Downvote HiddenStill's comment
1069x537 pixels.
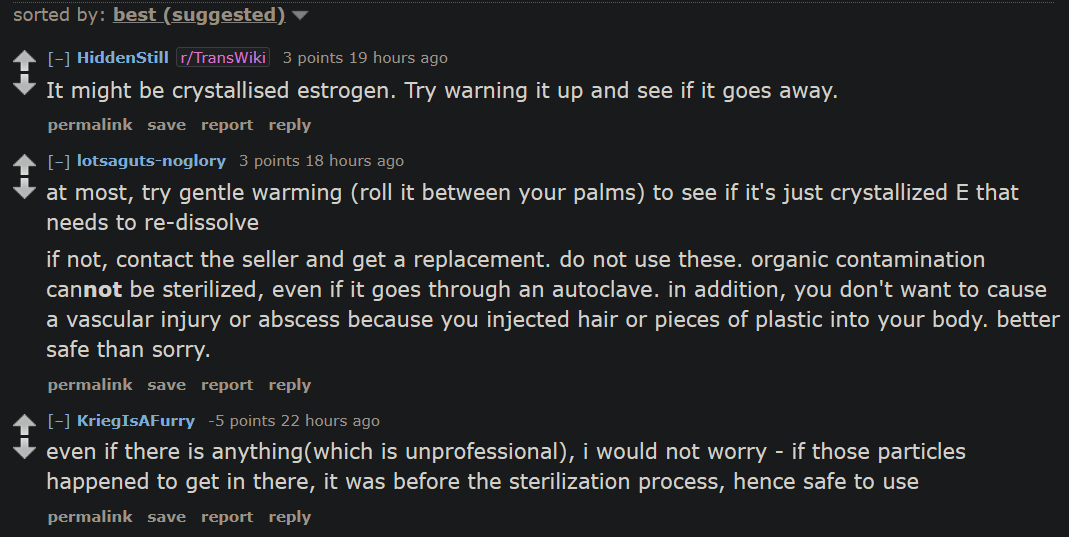tap(24, 85)
